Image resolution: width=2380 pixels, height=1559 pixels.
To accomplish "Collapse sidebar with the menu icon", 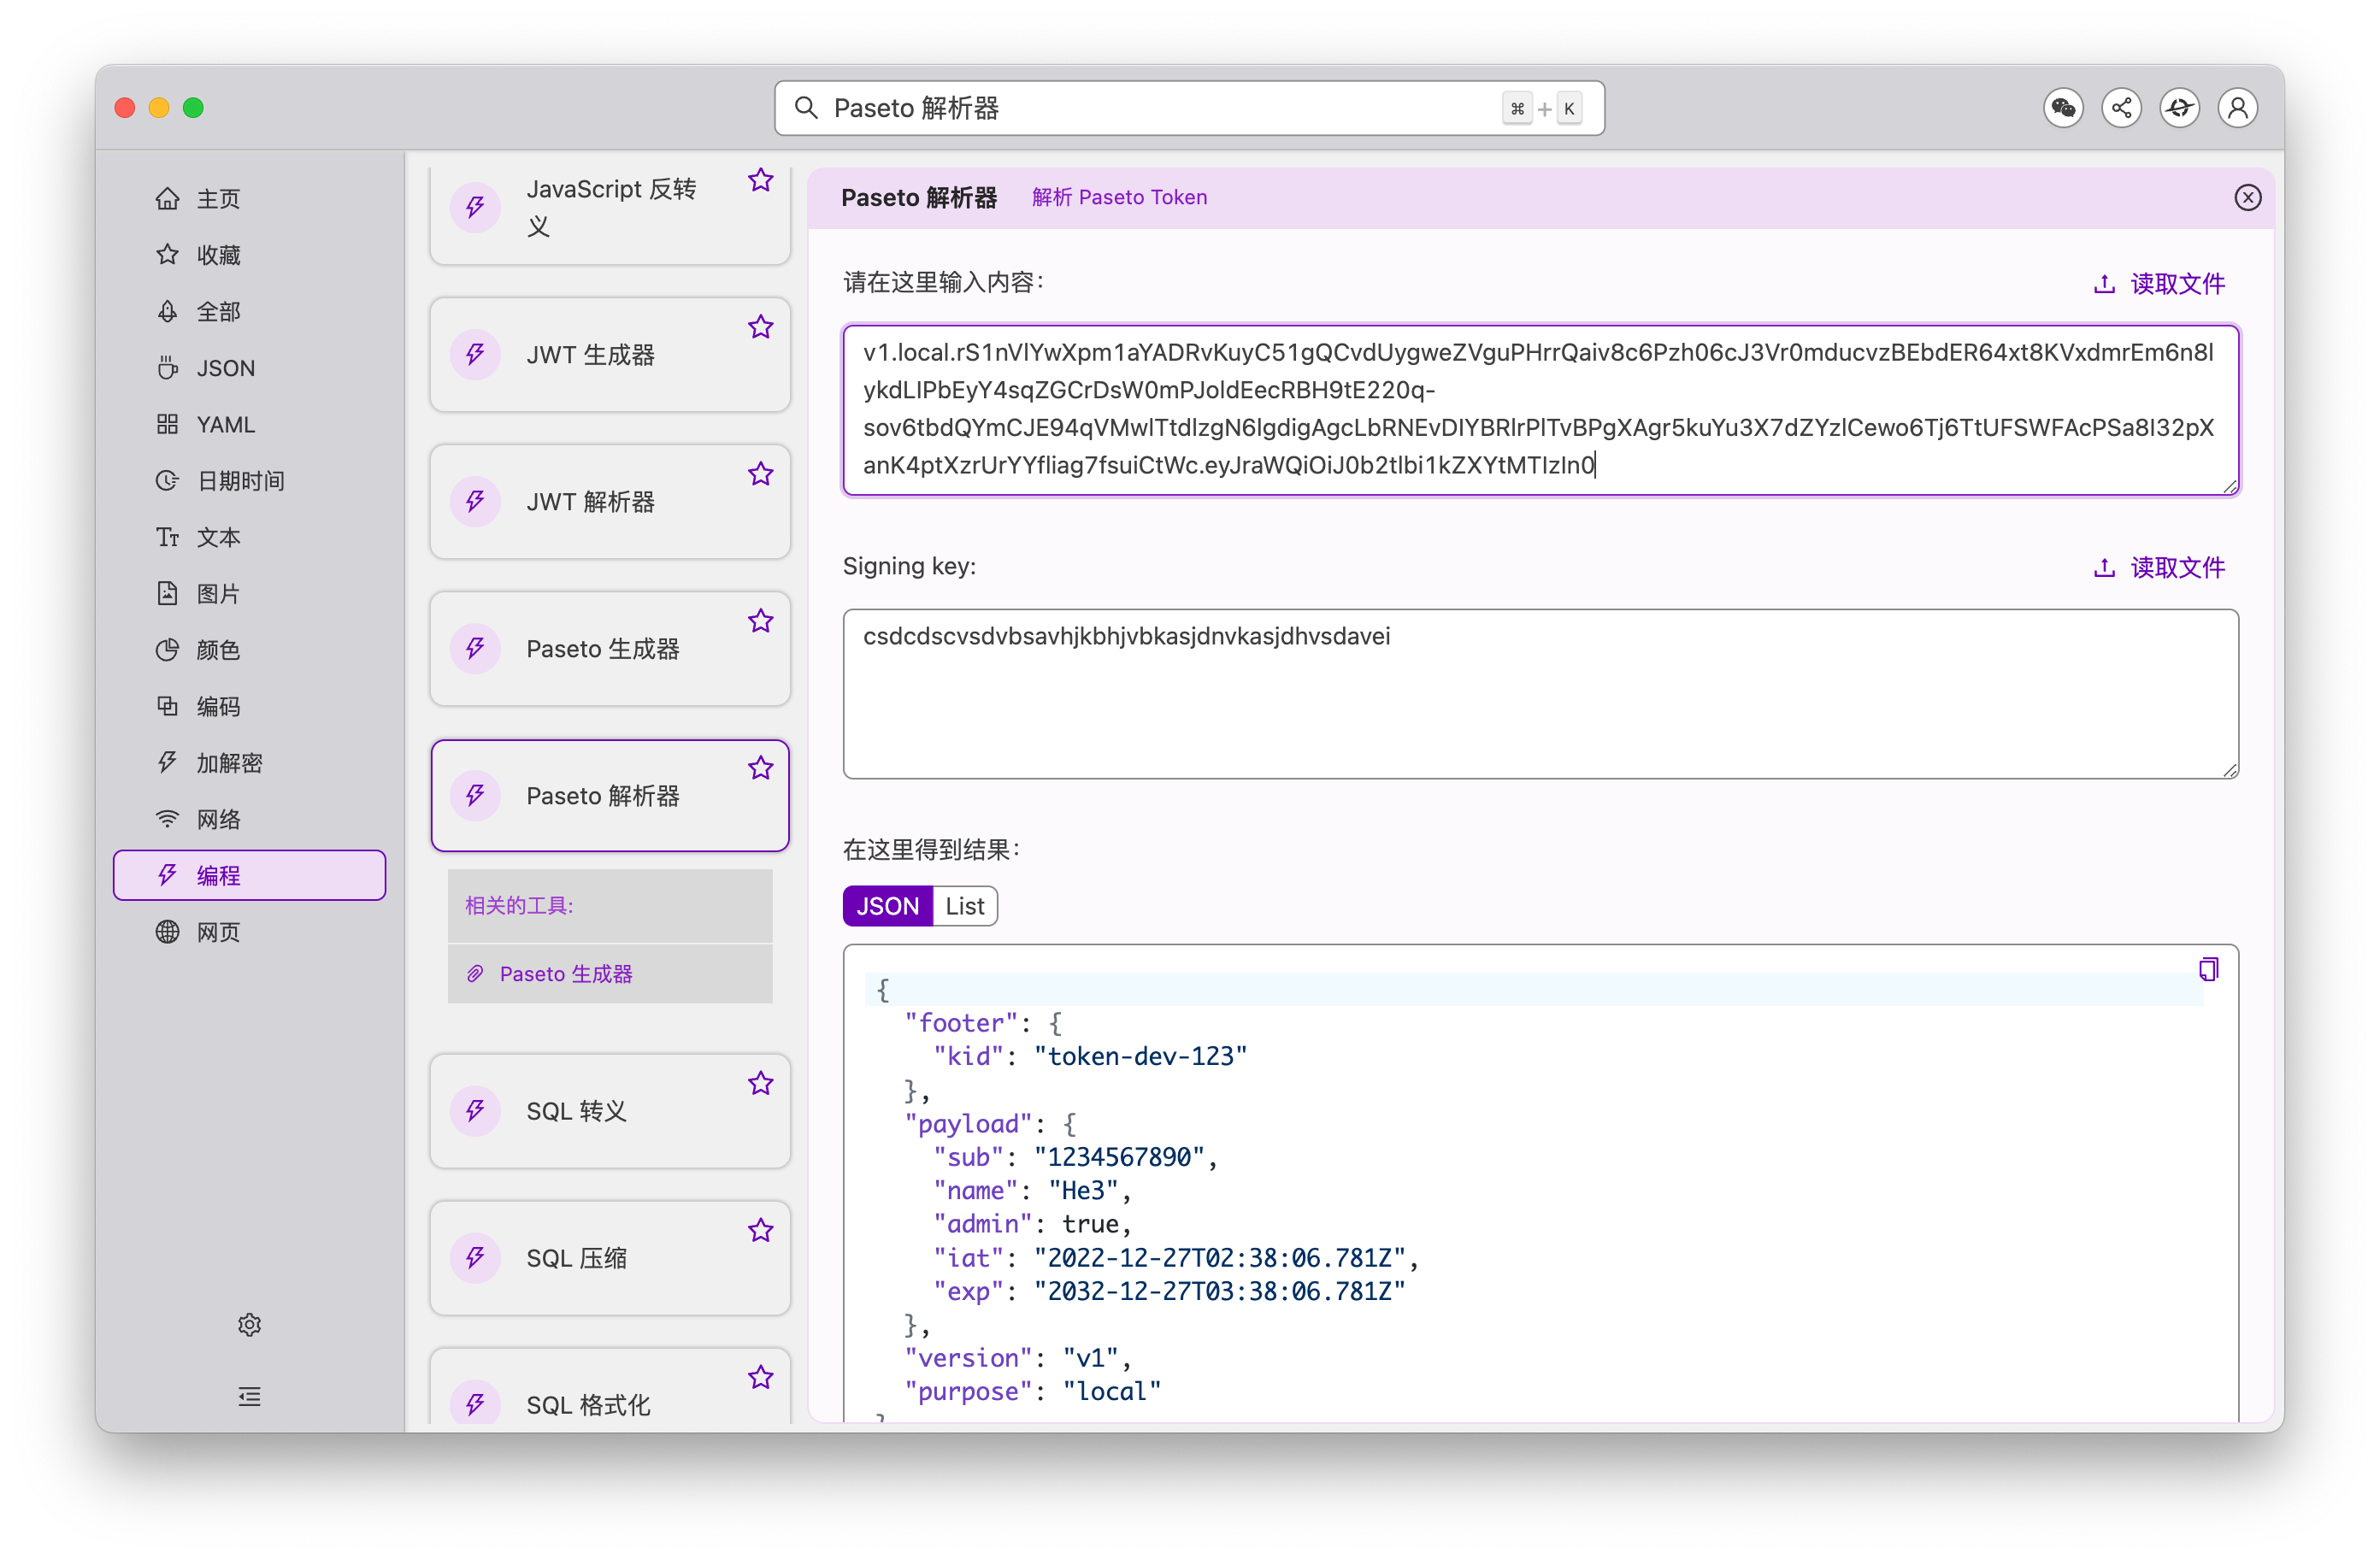I will 250,1396.
